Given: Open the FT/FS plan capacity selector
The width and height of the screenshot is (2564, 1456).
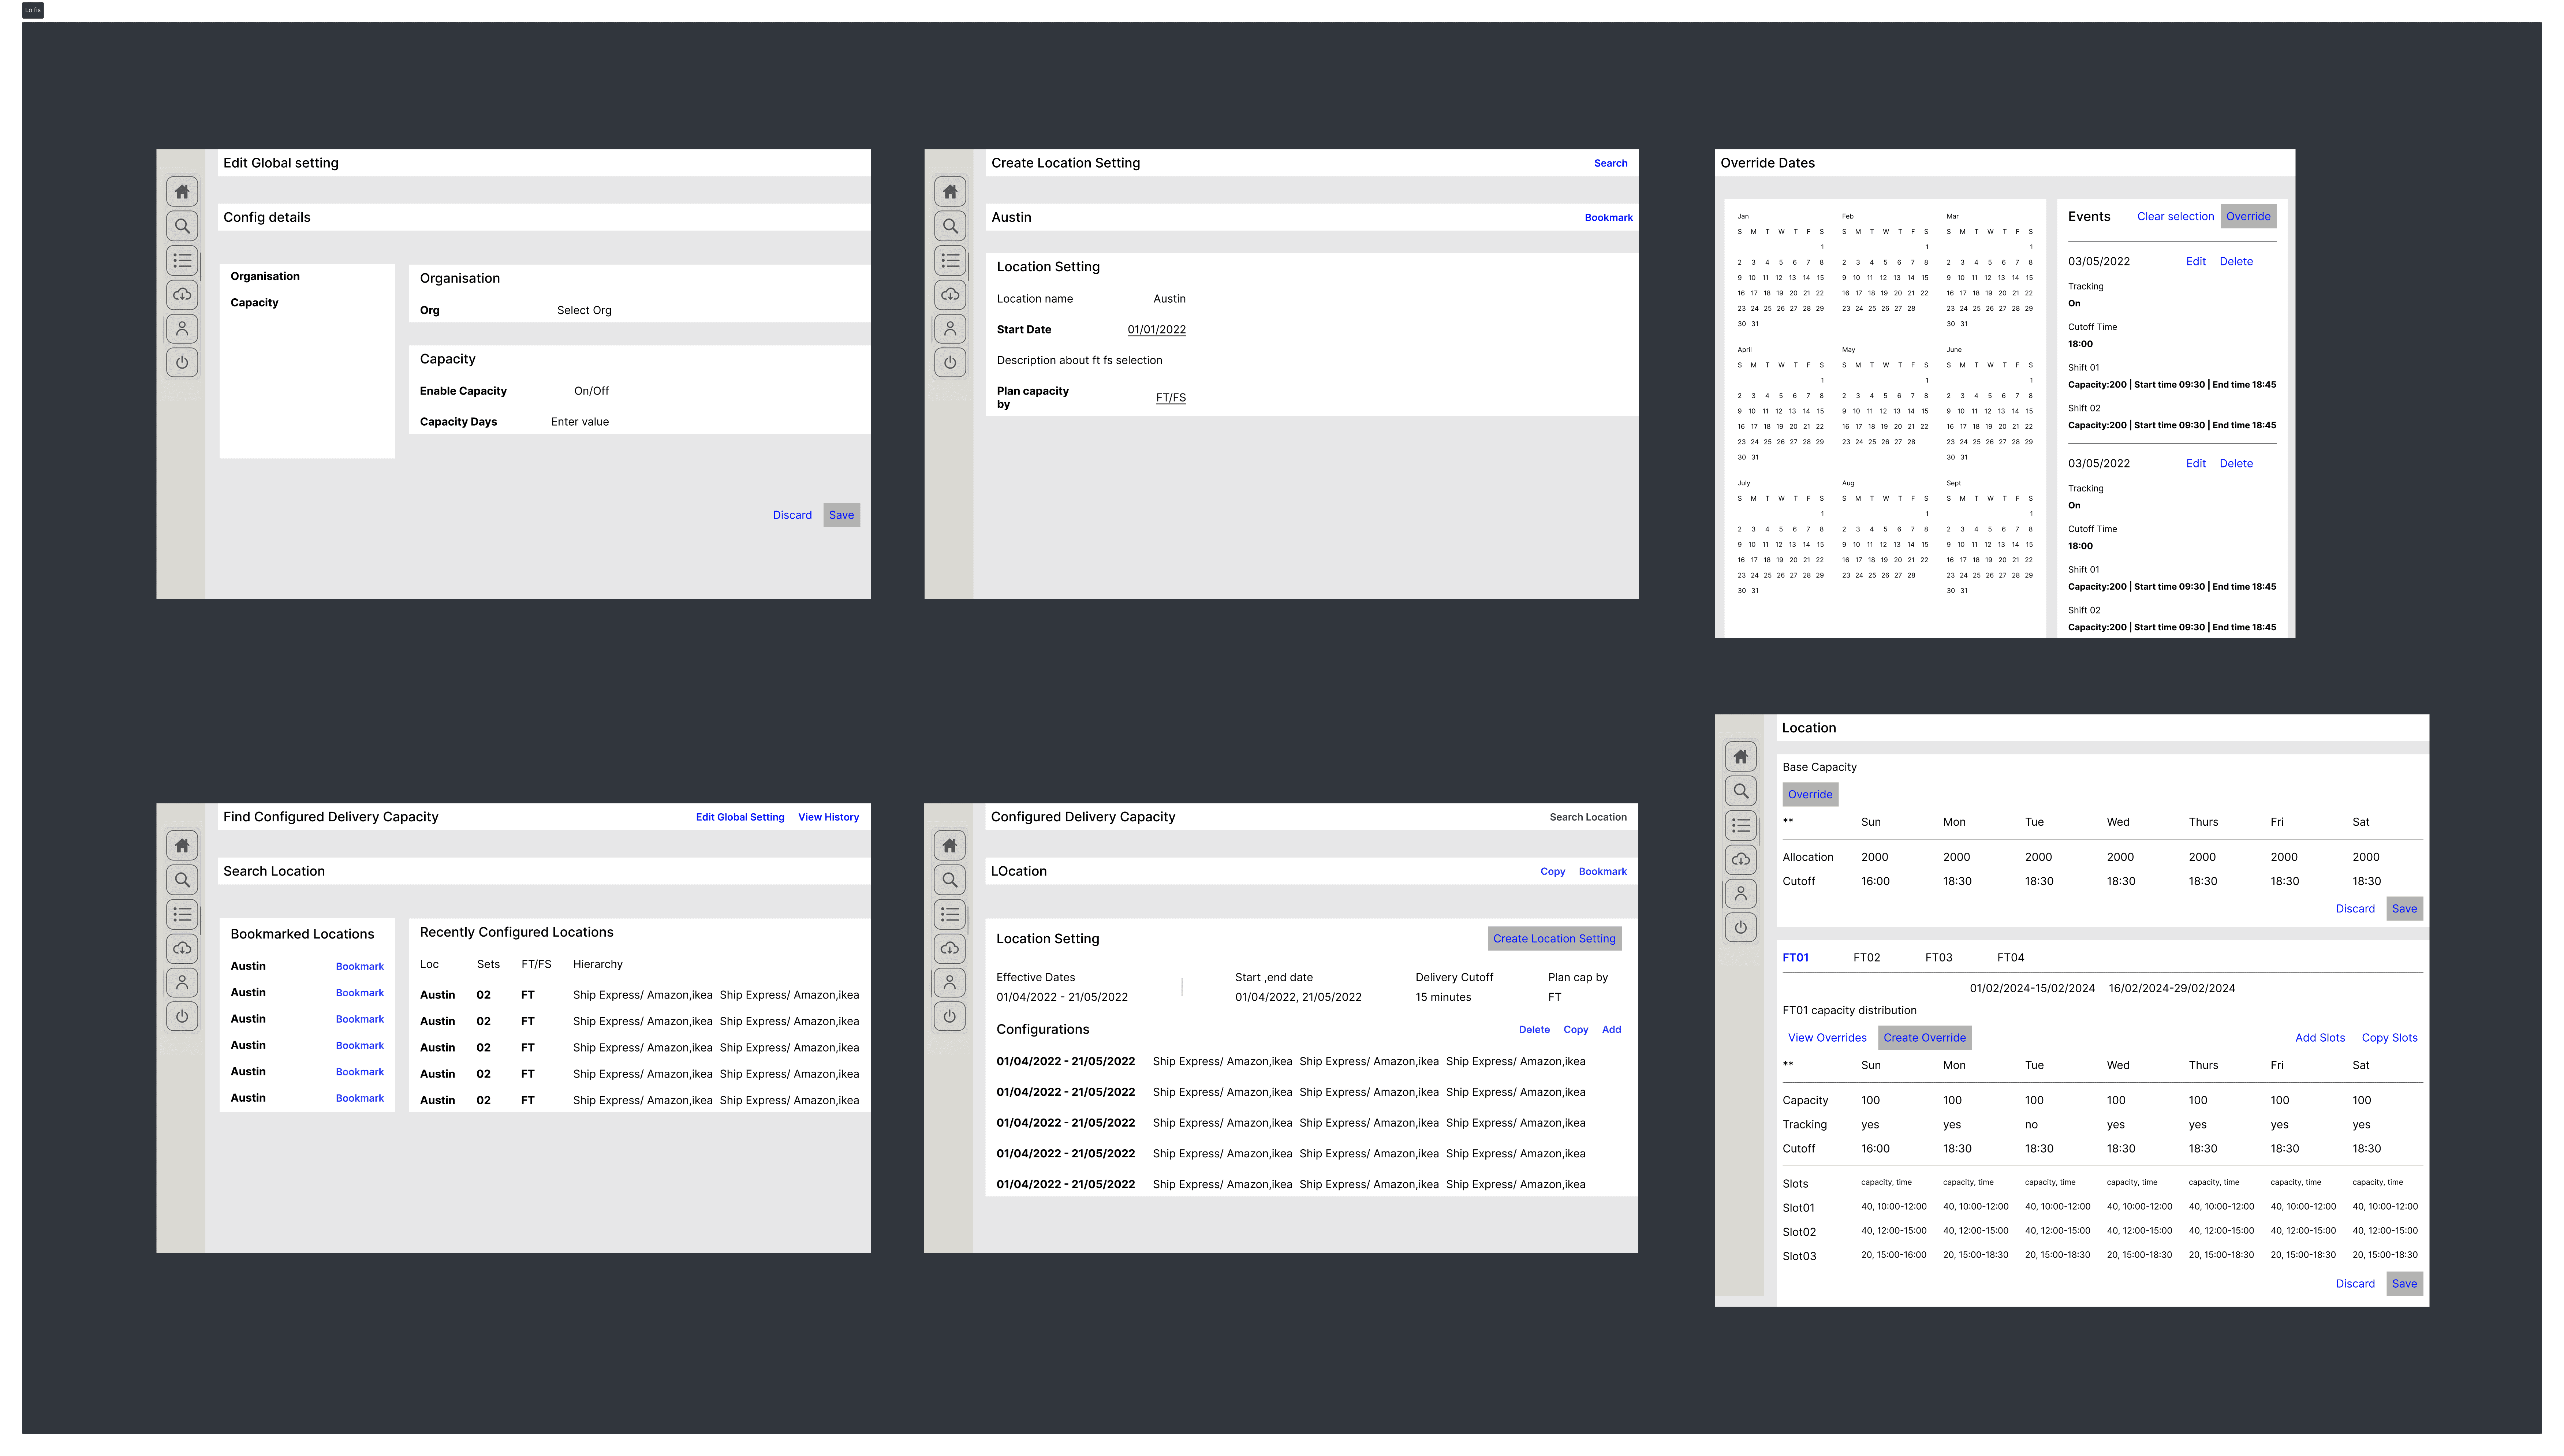Looking at the screenshot, I should pos(1170,397).
